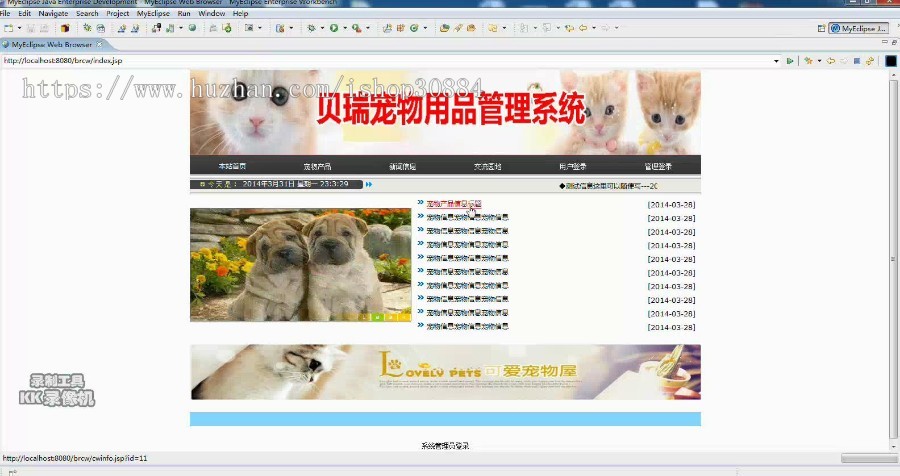Open the External Tools dropdown arrow
Screen dimensions: 900x476
[367, 28]
